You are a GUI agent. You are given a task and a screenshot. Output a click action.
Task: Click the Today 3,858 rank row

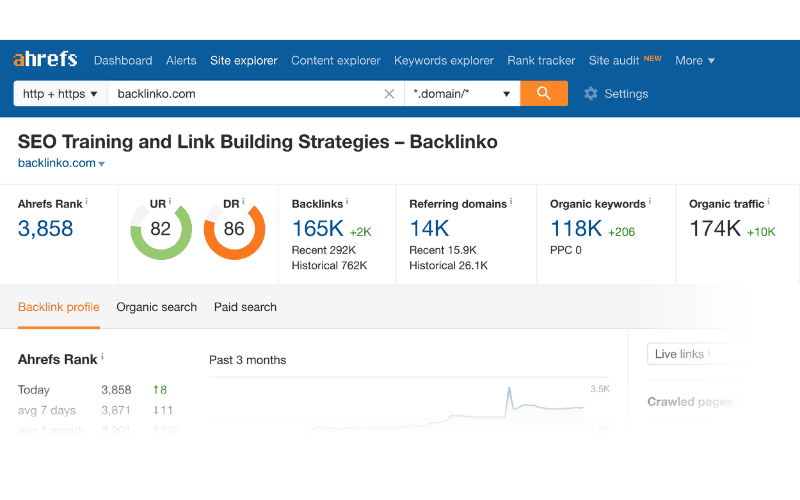pyautogui.click(x=93, y=390)
